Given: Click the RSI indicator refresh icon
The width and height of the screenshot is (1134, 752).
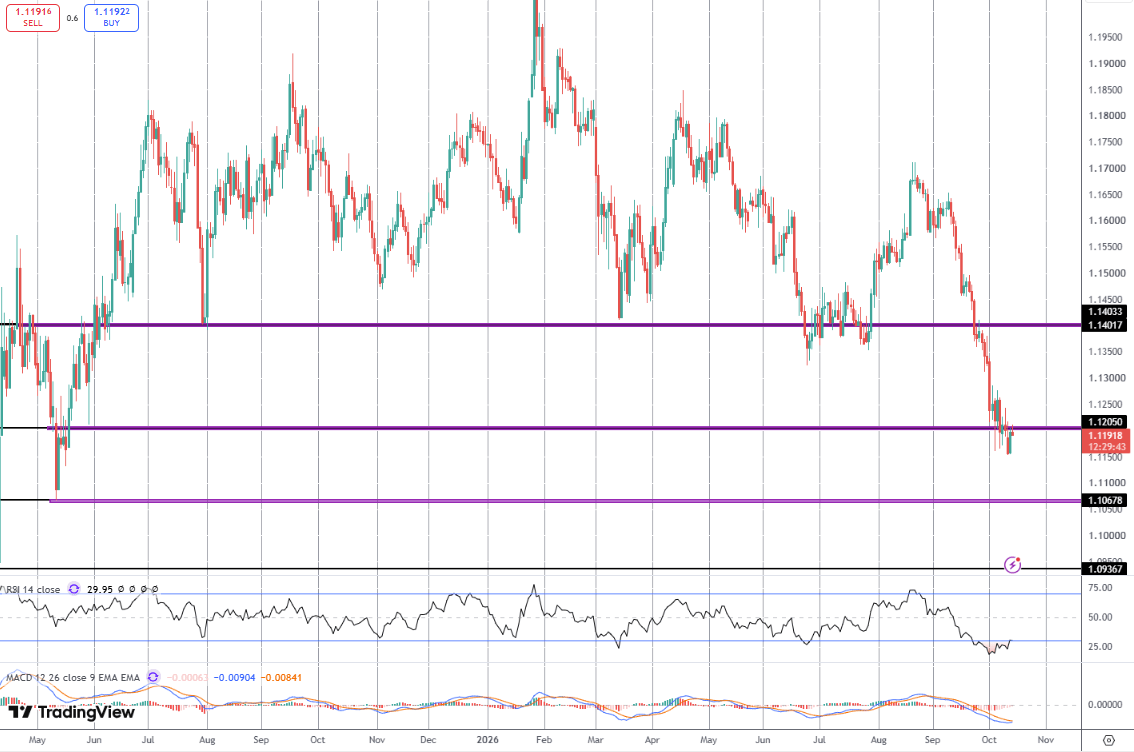Looking at the screenshot, I should point(74,589).
